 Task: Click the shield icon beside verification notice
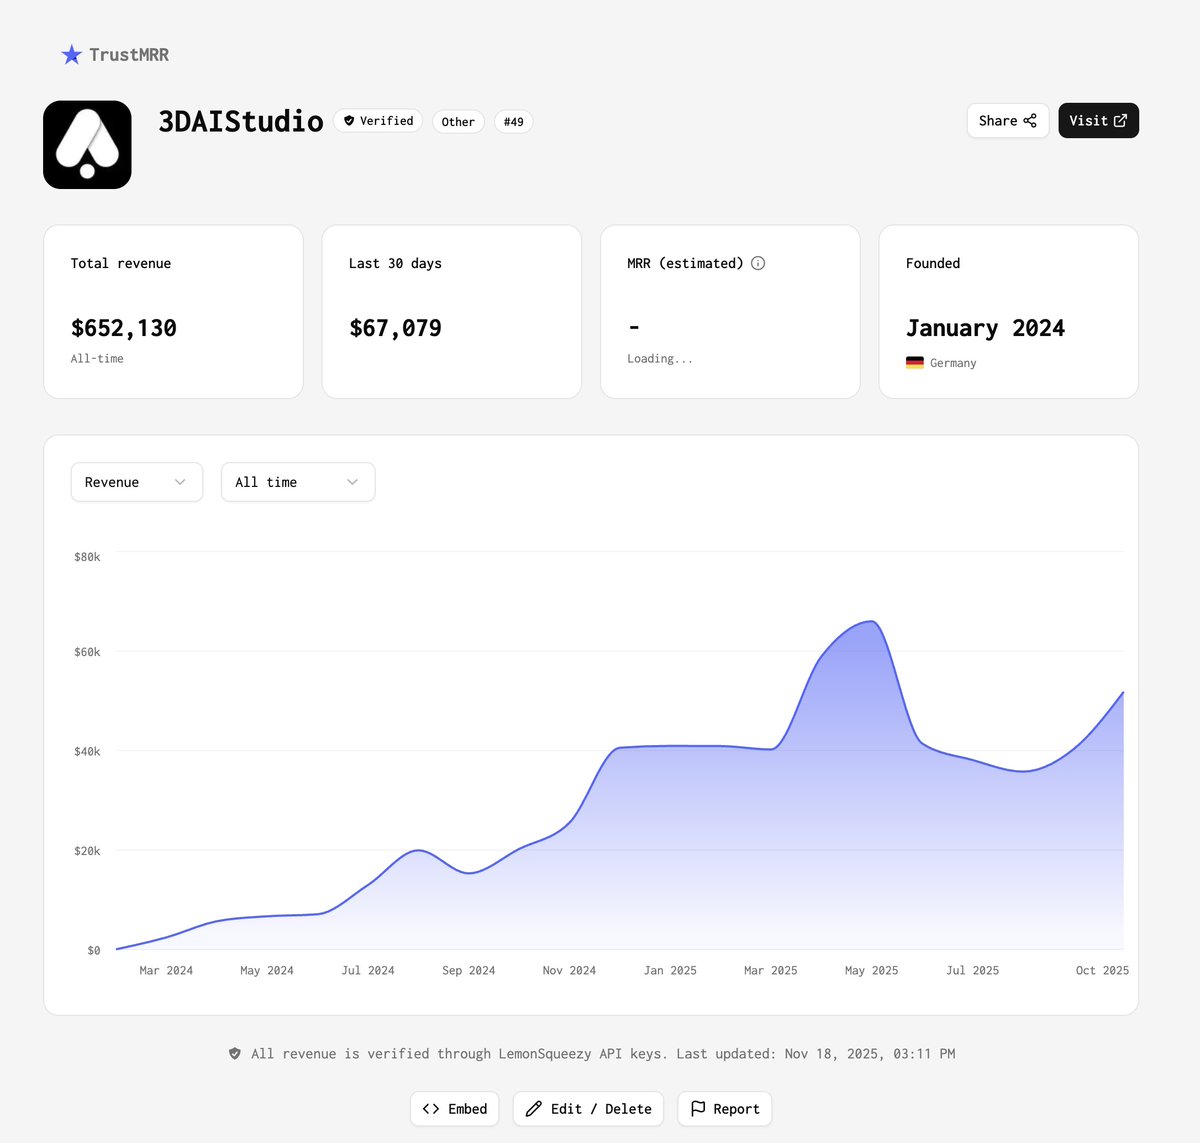coord(235,1054)
